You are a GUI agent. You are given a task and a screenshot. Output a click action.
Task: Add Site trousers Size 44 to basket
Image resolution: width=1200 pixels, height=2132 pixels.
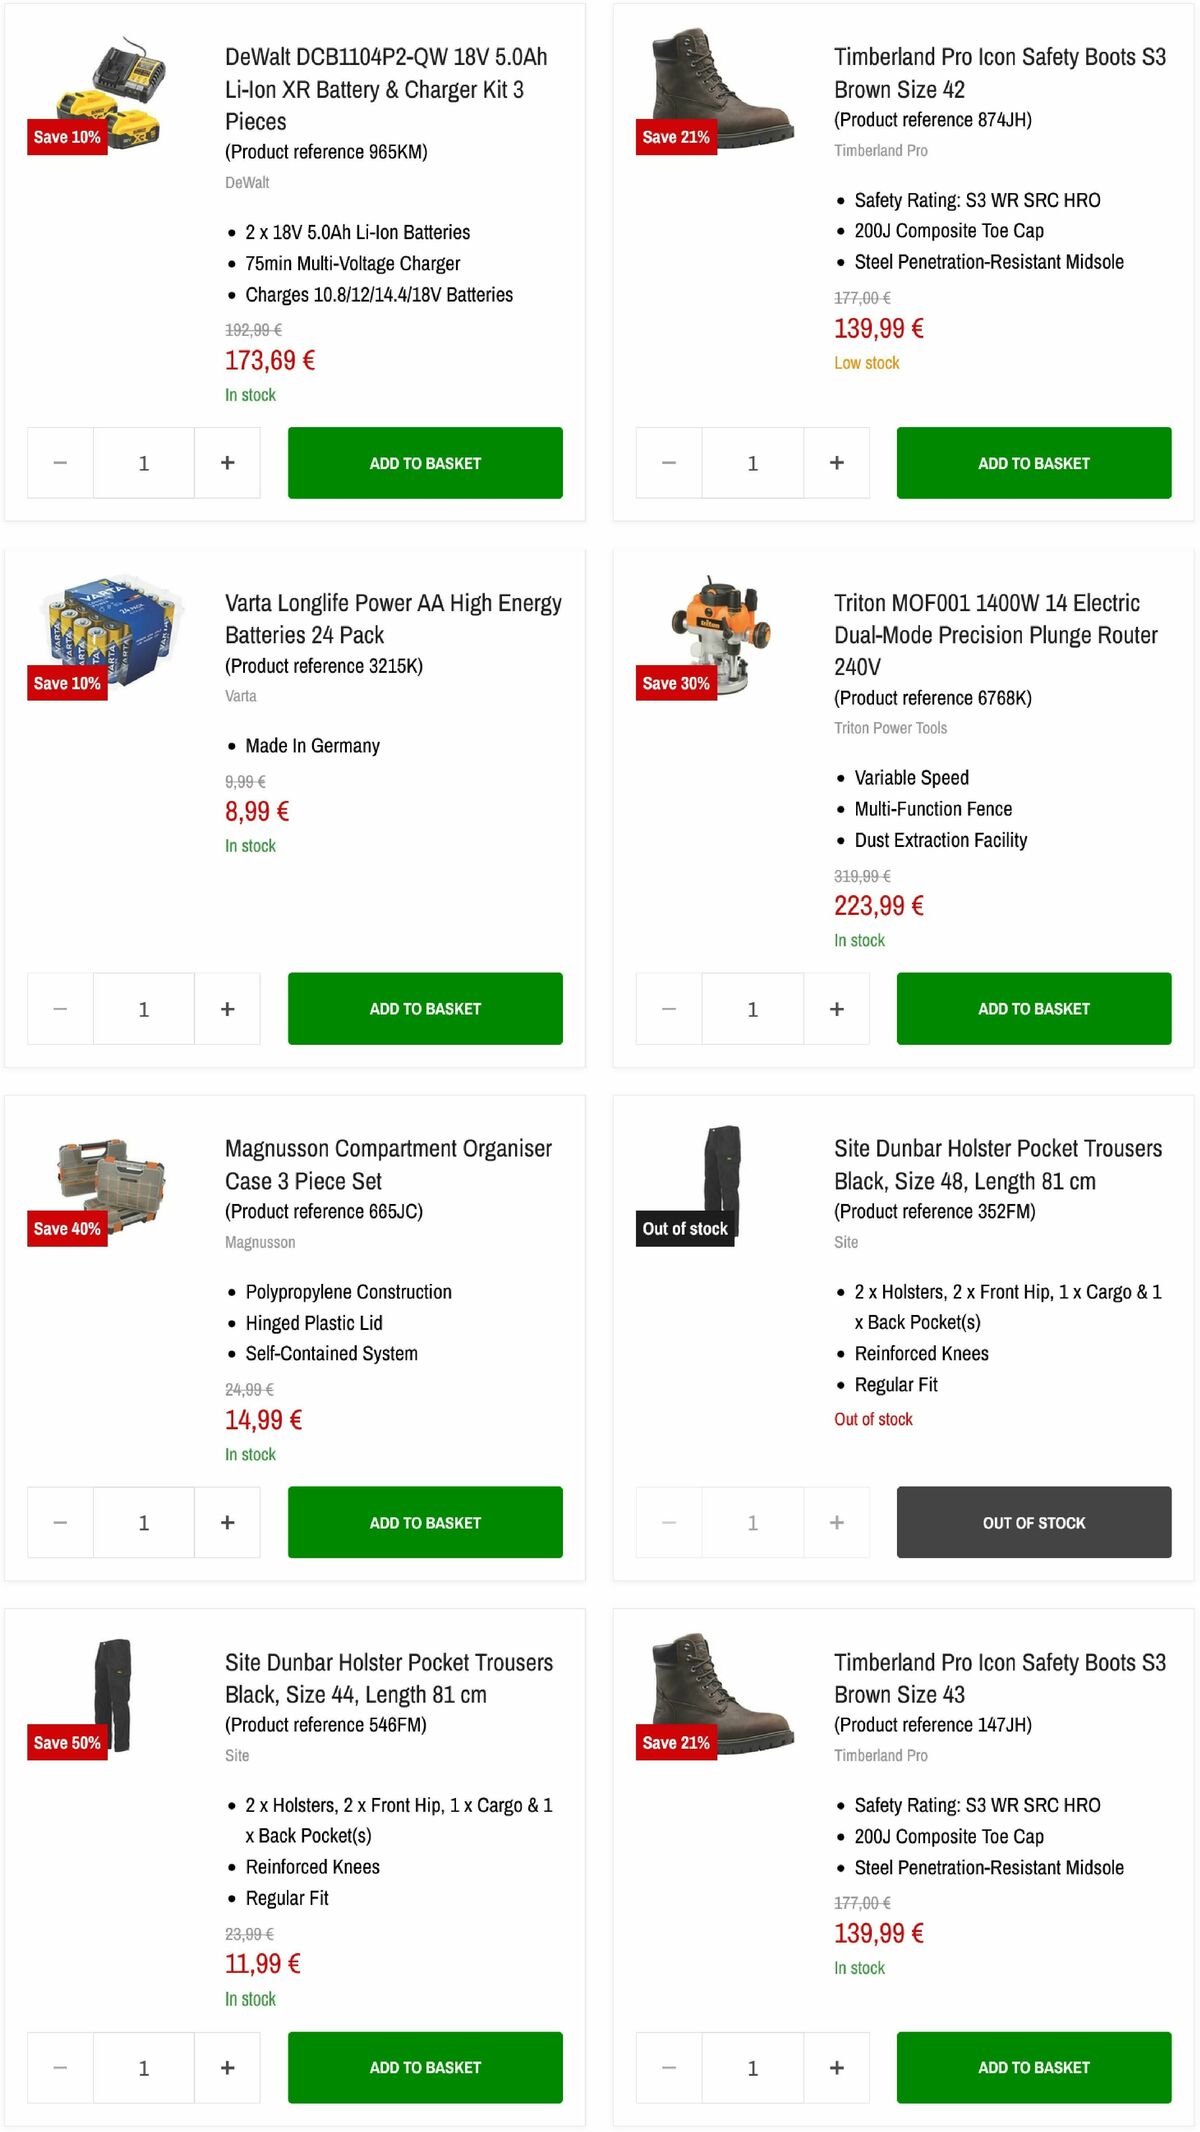[424, 2068]
